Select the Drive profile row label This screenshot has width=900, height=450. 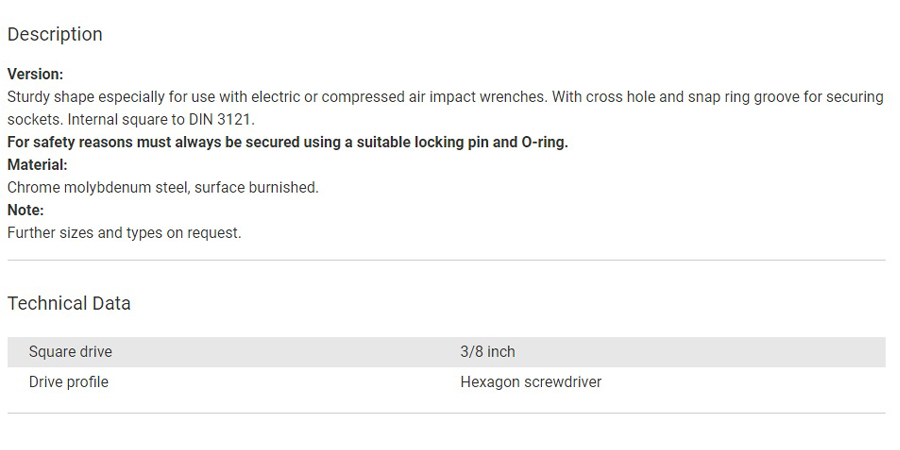[68, 382]
